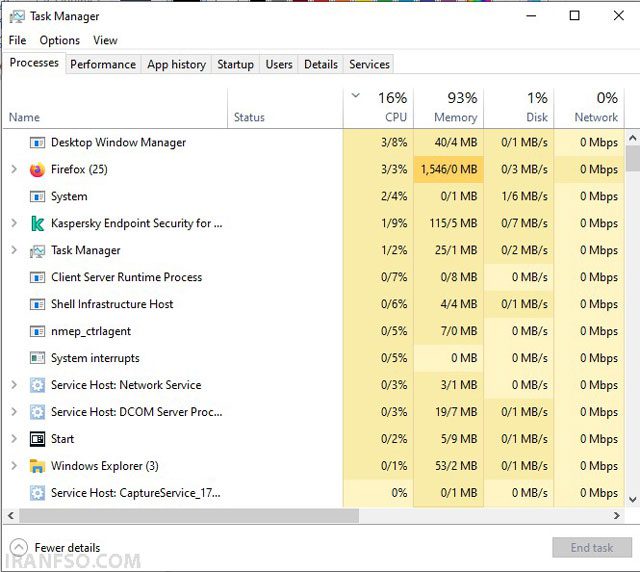Click Client Server Runtime CPU value 0/7%

pos(394,277)
